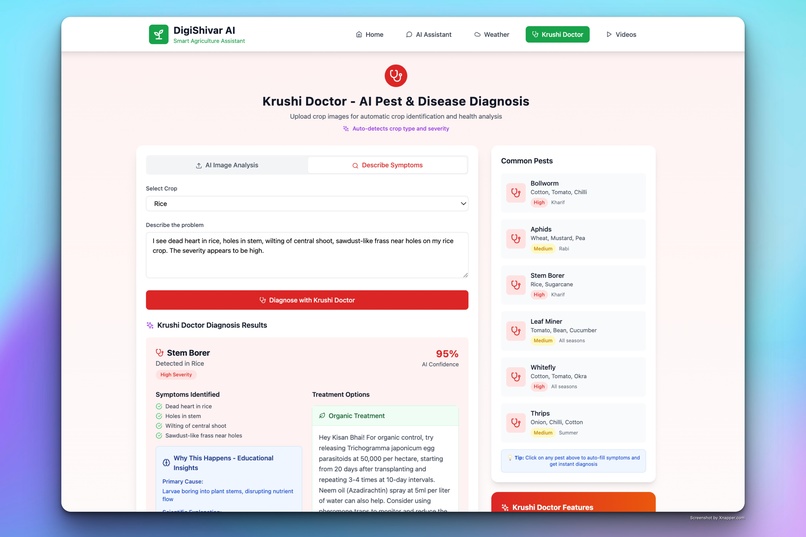Image resolution: width=806 pixels, height=537 pixels.
Task: Click the Stem Borer pest card icon
Action: point(516,285)
